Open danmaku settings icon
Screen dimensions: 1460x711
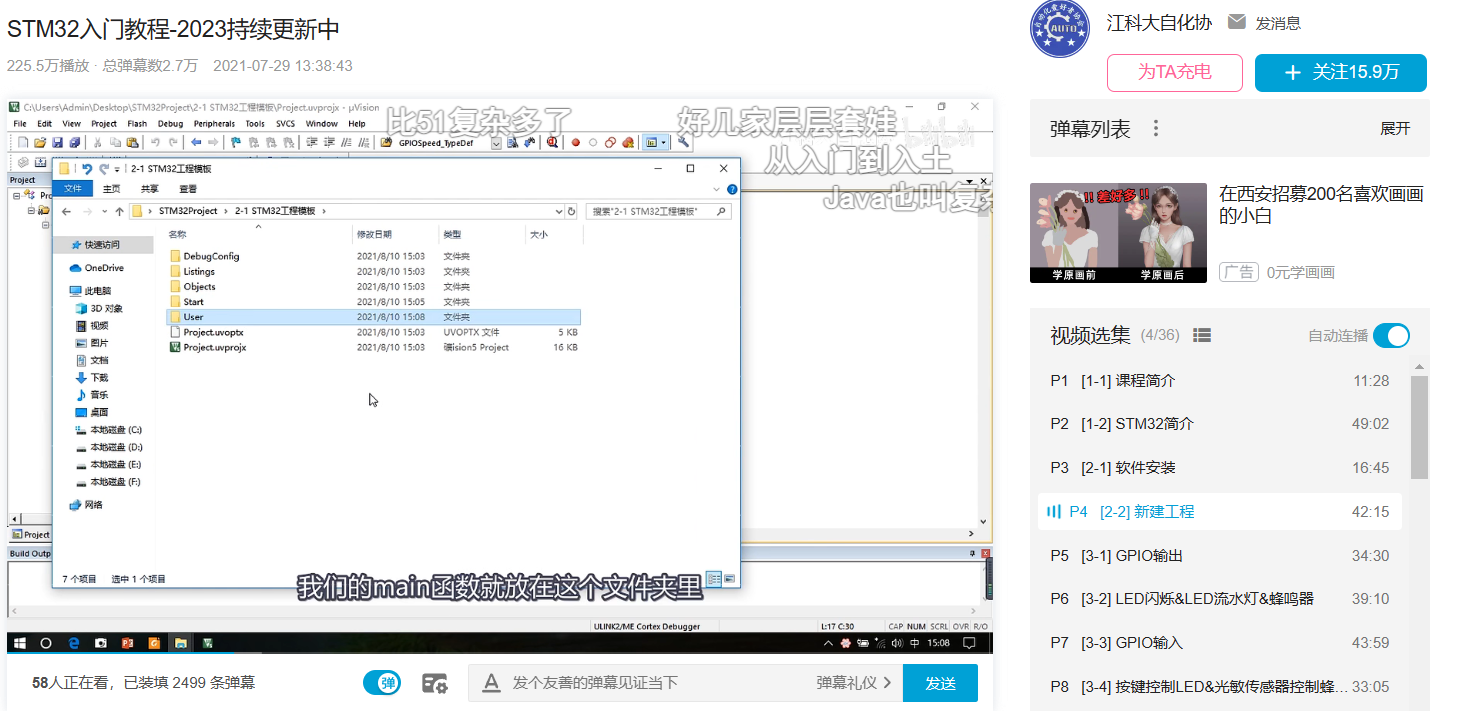point(434,683)
